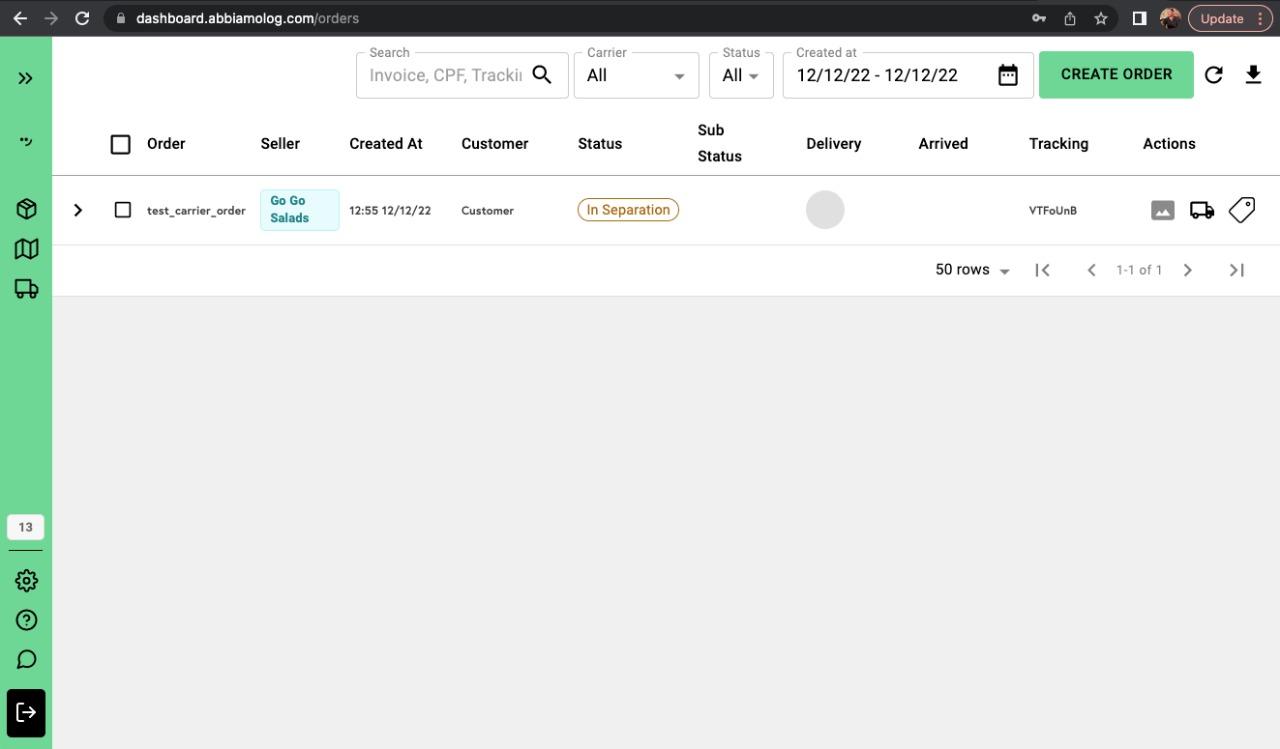Open help question-mark icon

pyautogui.click(x=26, y=620)
